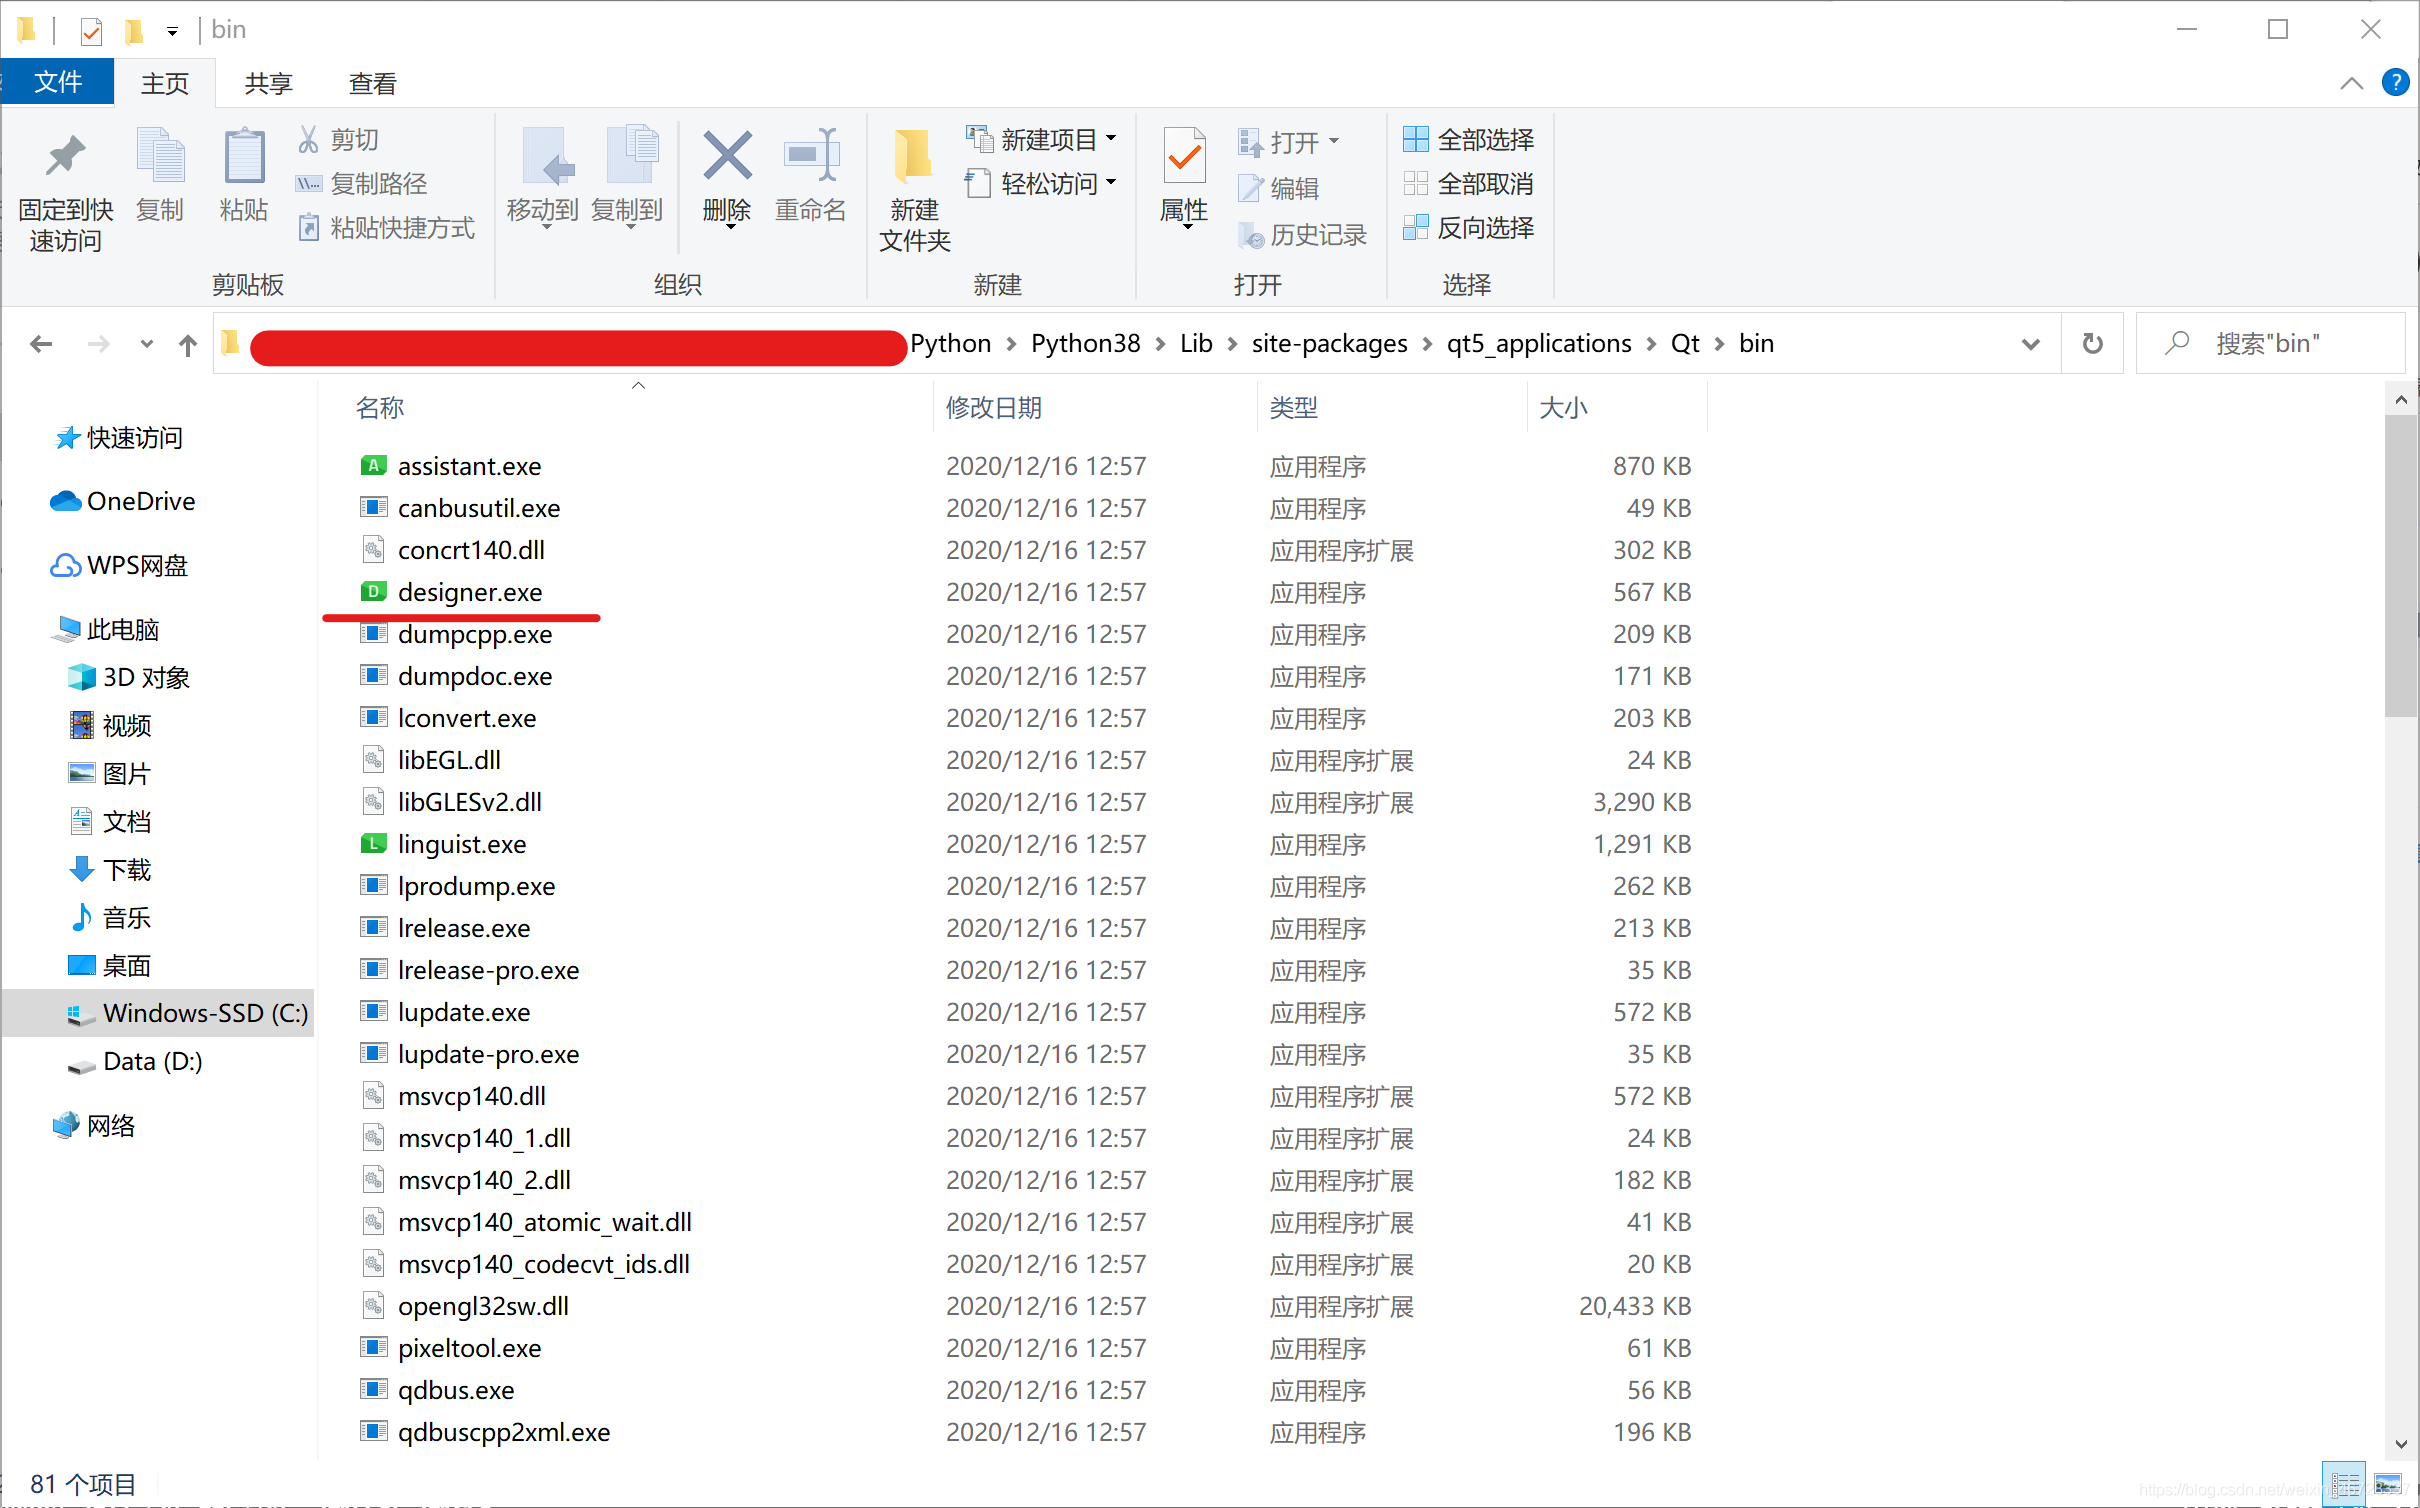Sort by the Type column header
2420x1508 pixels.
[x=1294, y=407]
